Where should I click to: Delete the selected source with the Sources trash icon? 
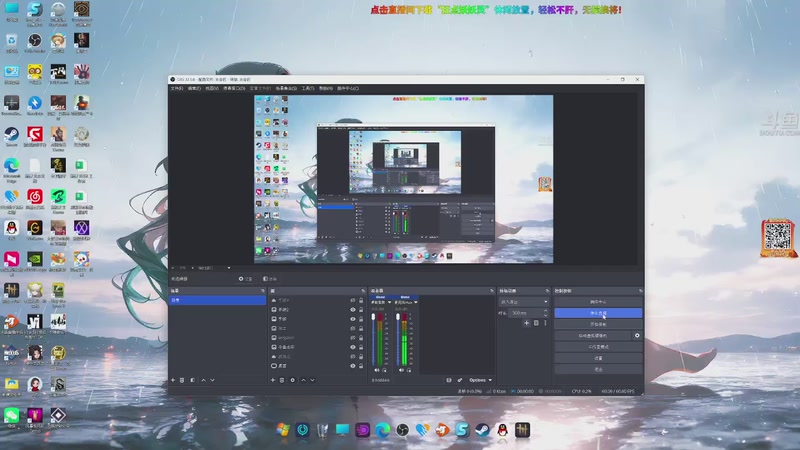282,380
